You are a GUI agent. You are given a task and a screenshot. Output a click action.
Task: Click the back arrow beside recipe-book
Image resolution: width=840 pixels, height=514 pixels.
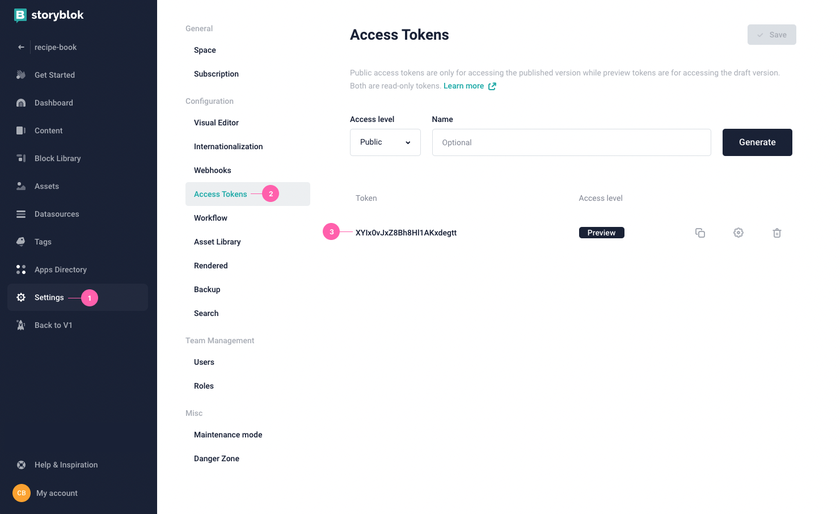(x=21, y=47)
